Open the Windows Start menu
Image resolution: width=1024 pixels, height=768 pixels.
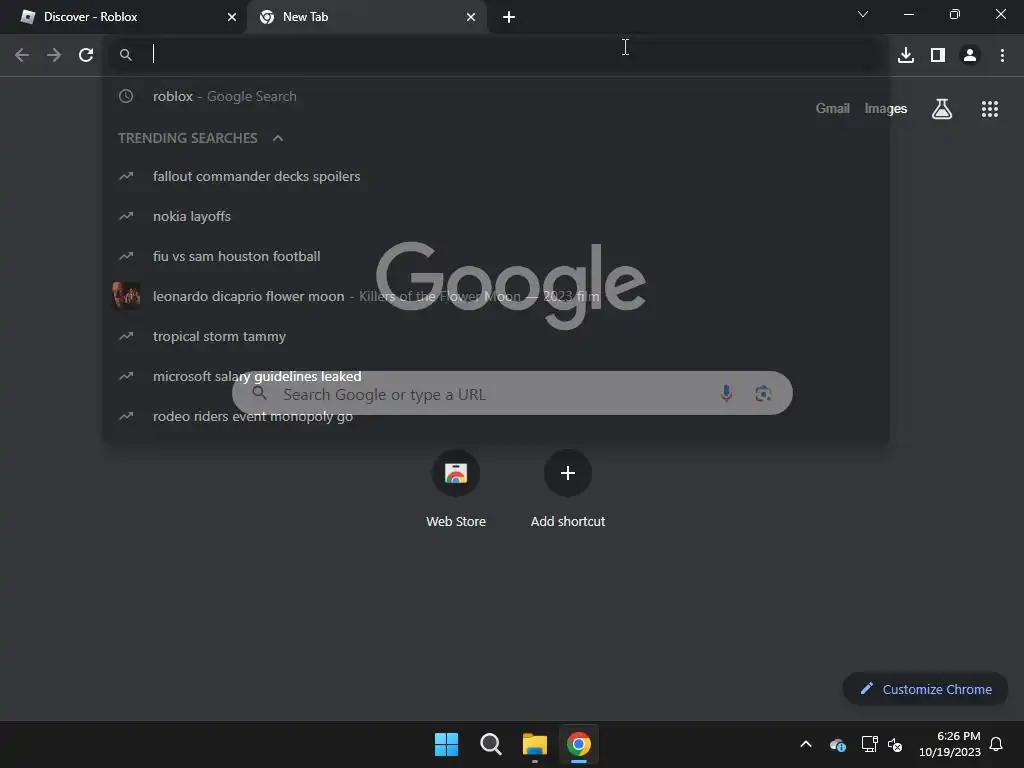pyautogui.click(x=446, y=744)
